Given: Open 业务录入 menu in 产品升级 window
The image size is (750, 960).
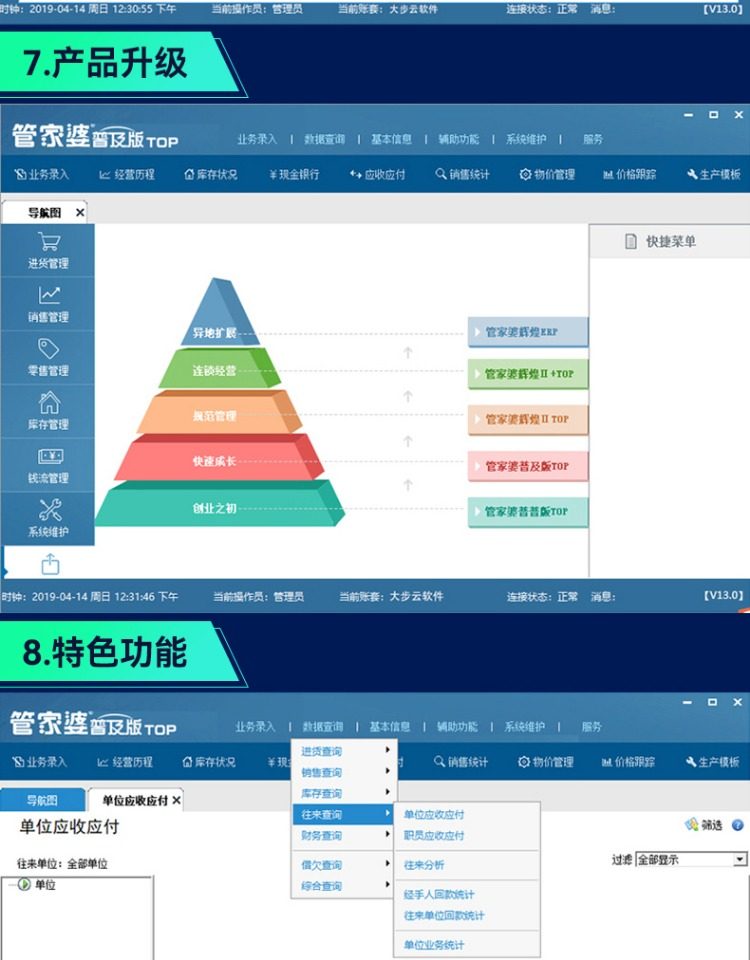Looking at the screenshot, I should (257, 140).
